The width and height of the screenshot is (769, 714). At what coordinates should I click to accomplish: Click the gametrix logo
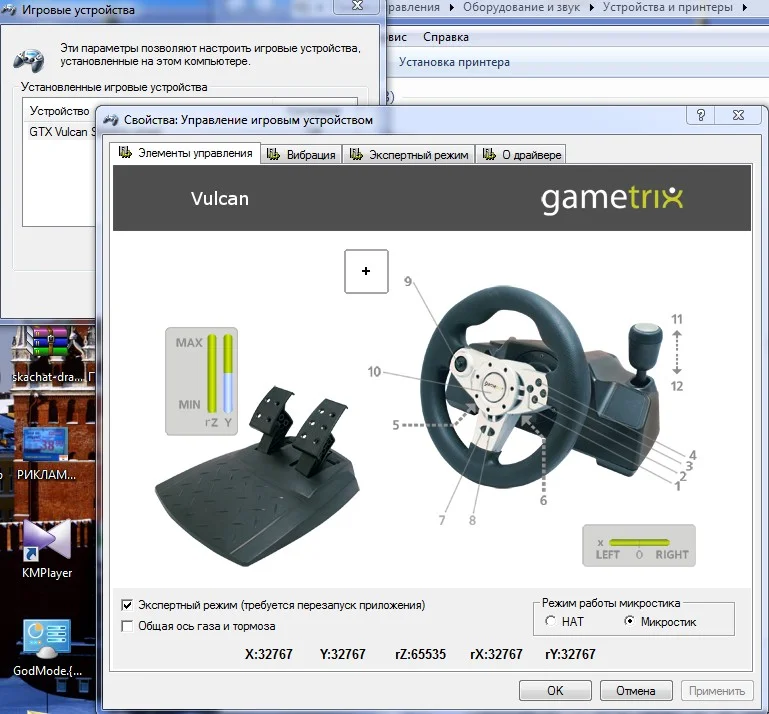point(612,197)
